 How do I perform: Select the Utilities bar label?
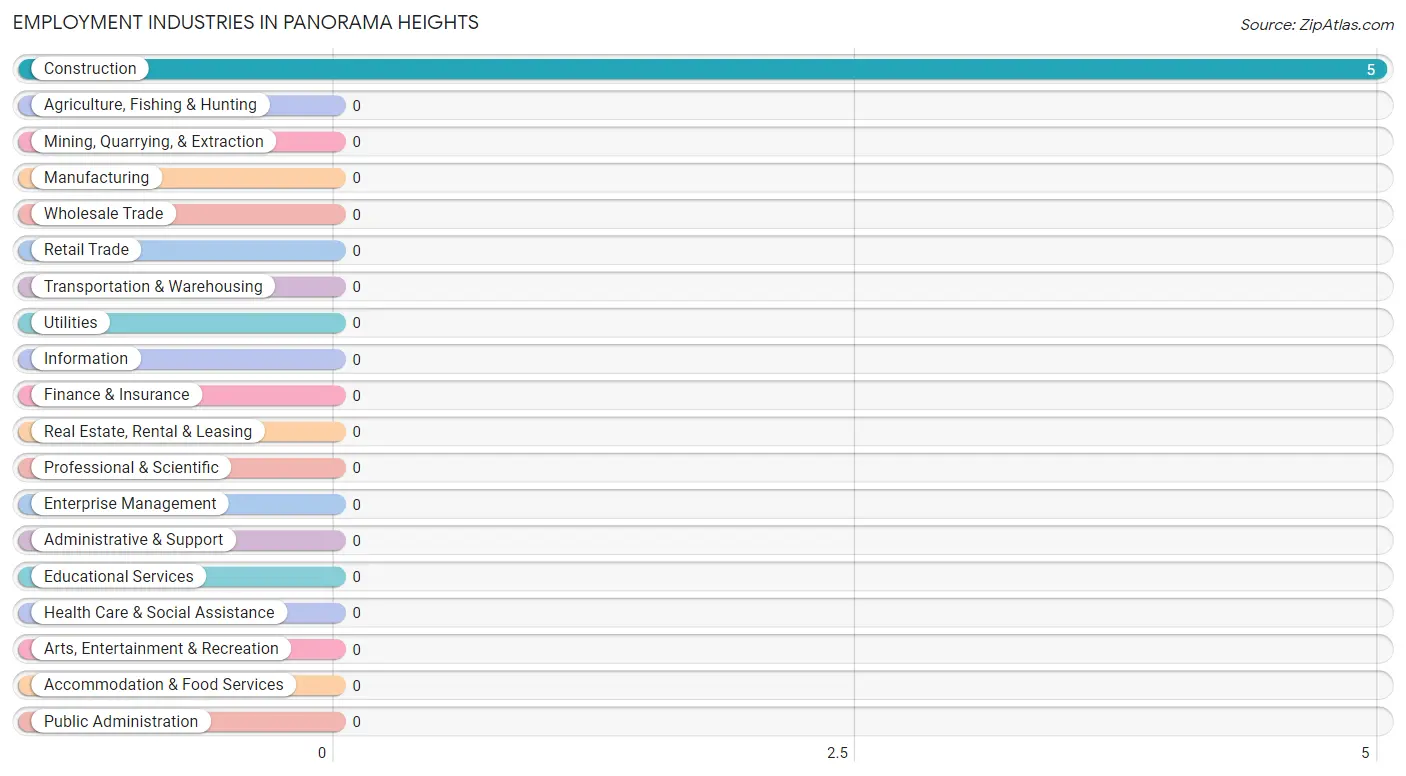pyautogui.click(x=71, y=323)
